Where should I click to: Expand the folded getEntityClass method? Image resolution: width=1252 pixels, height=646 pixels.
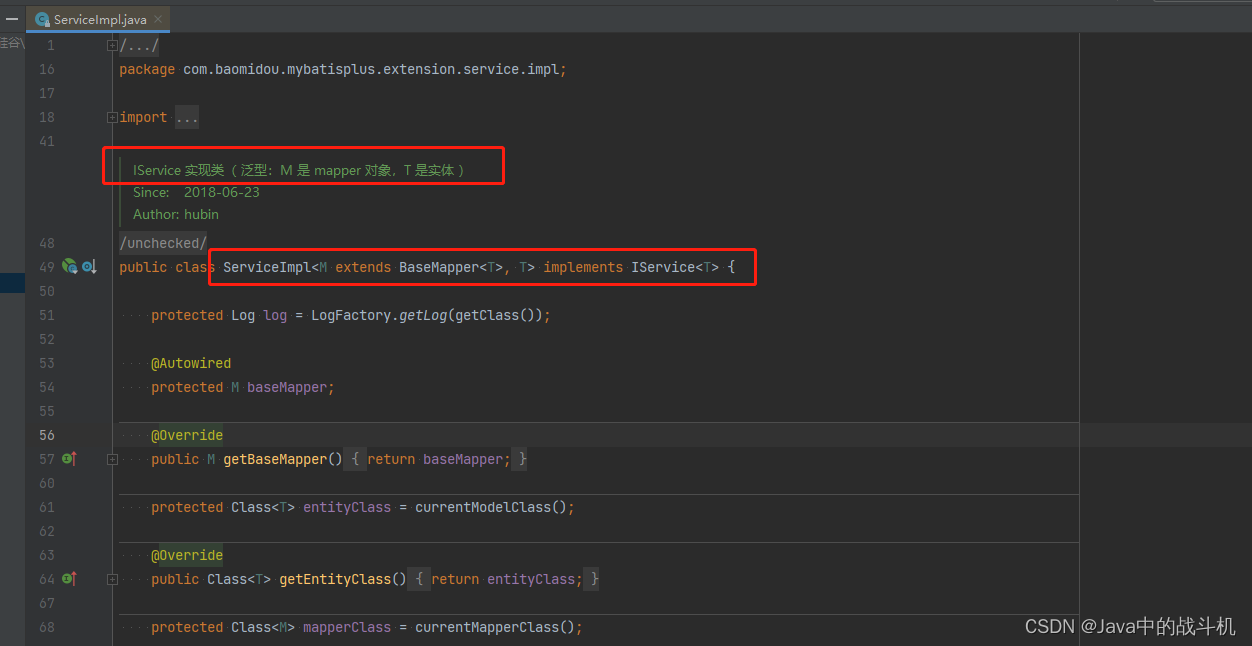click(112, 579)
